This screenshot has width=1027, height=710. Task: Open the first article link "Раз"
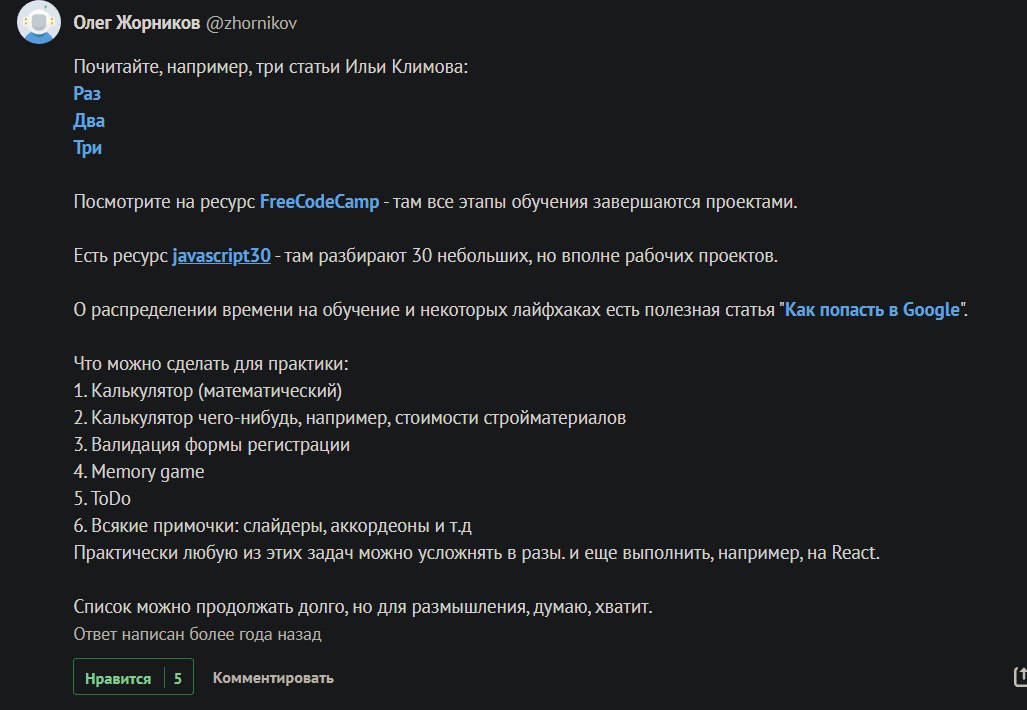point(87,94)
